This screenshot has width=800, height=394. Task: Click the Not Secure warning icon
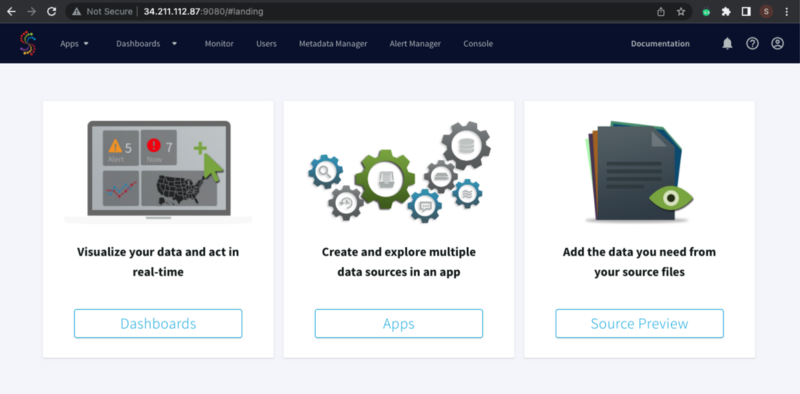[x=77, y=11]
